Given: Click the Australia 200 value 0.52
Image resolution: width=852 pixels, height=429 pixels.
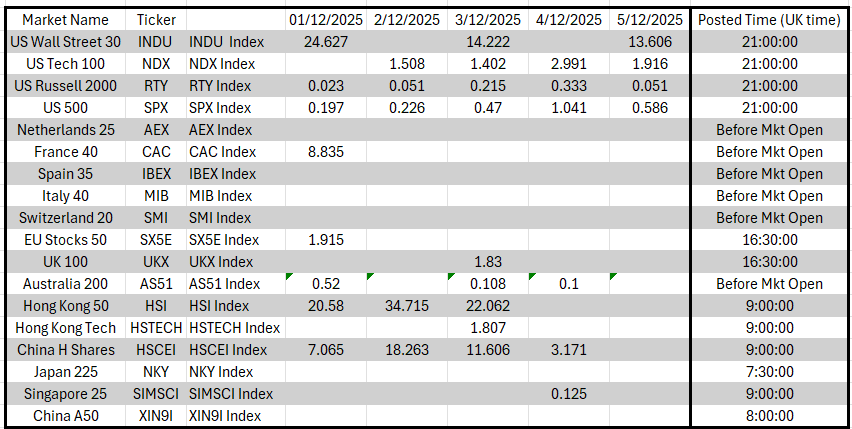Looking at the screenshot, I should point(325,284).
